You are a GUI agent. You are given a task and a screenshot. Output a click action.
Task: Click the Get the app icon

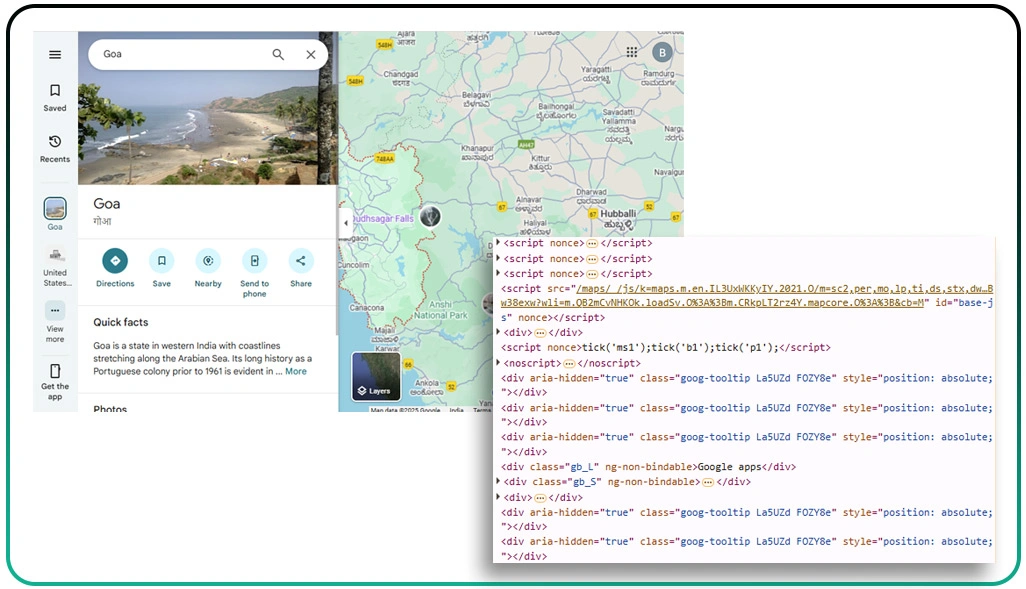(55, 372)
